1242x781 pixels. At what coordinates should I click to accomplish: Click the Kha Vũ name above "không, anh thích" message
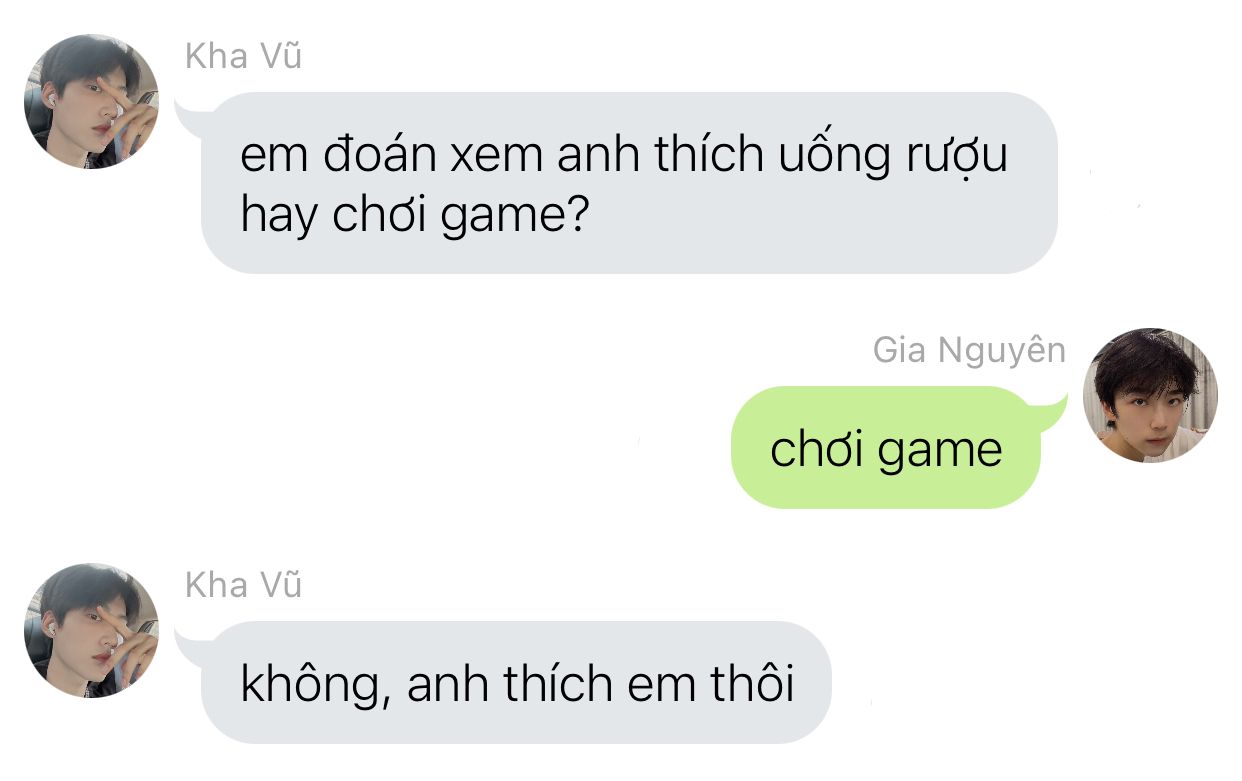pyautogui.click(x=243, y=585)
